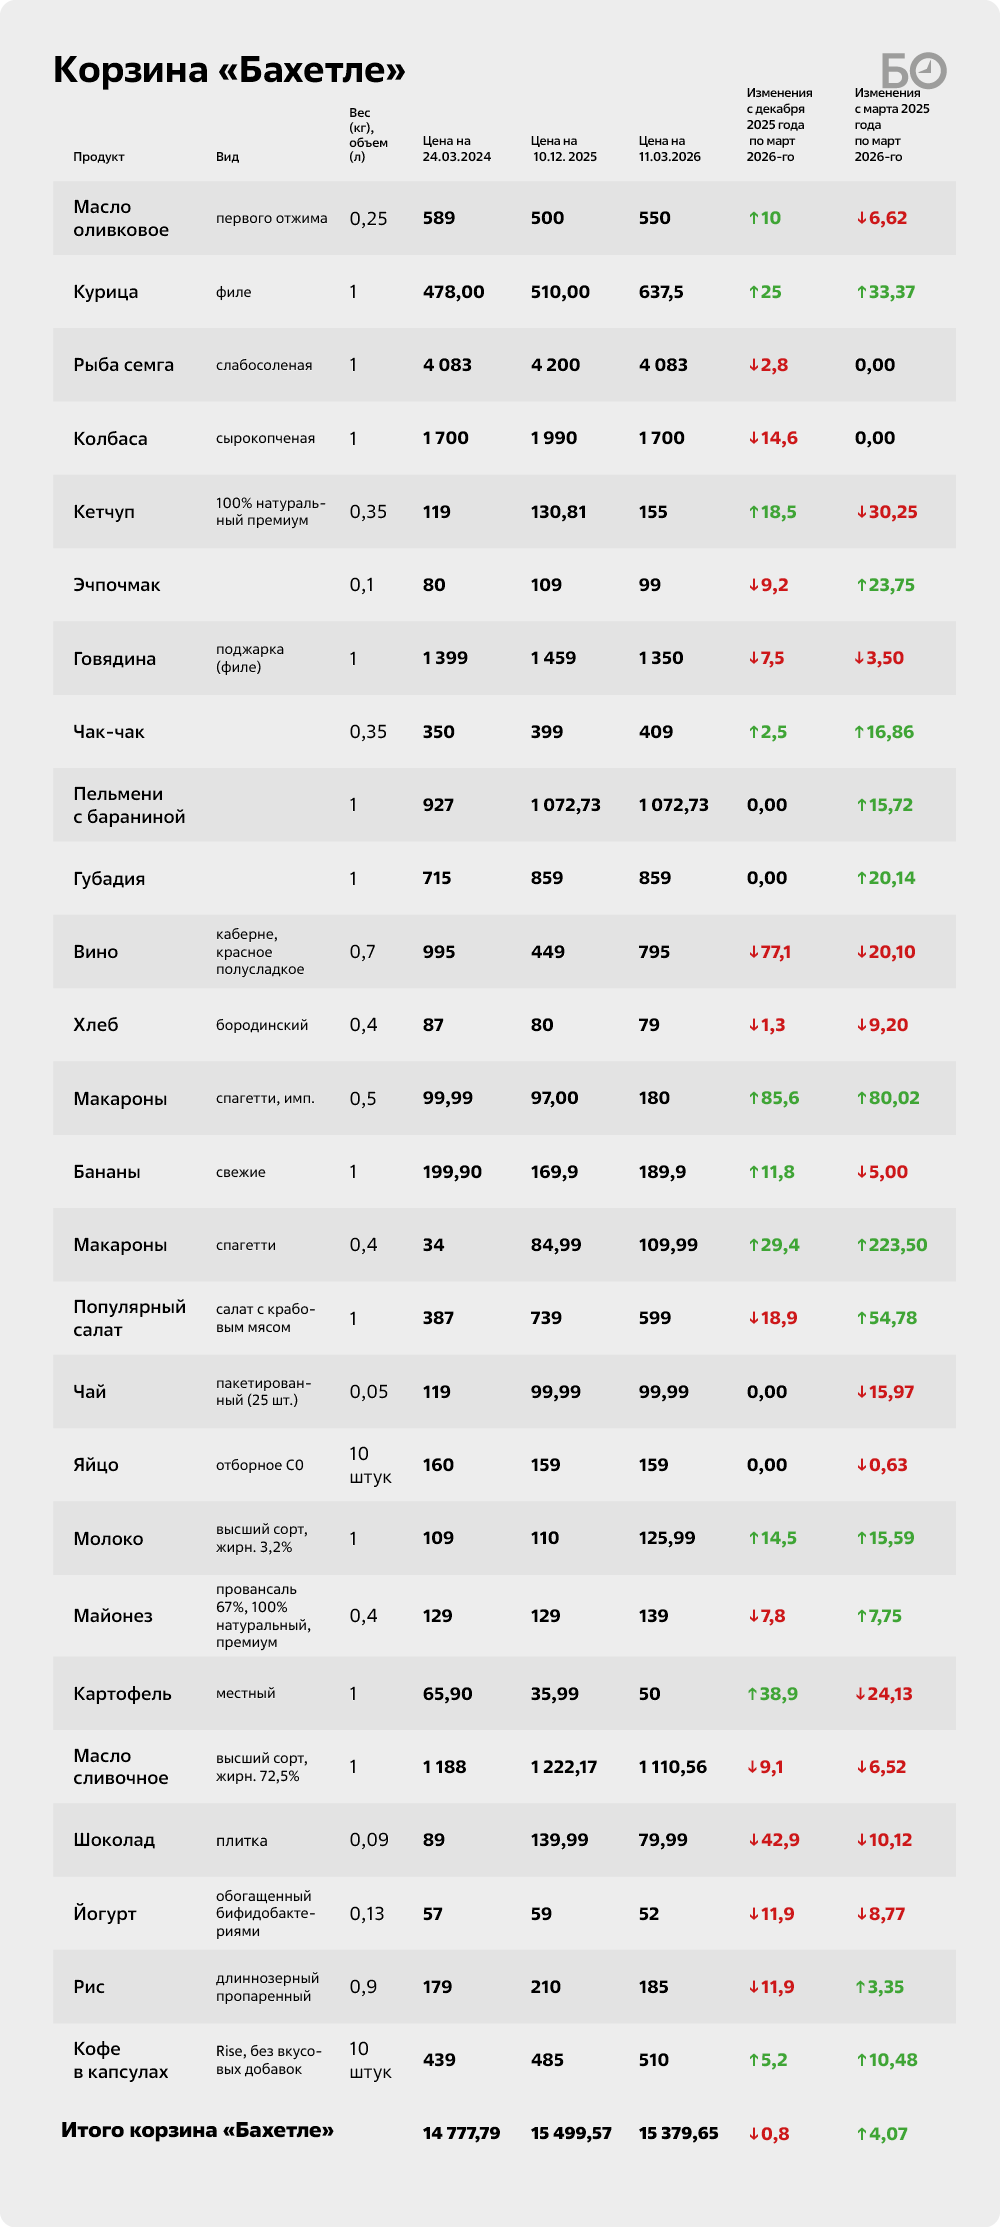Click the green arrow next to 223,50
Screen dimensions: 1000x2227
click(x=861, y=1245)
